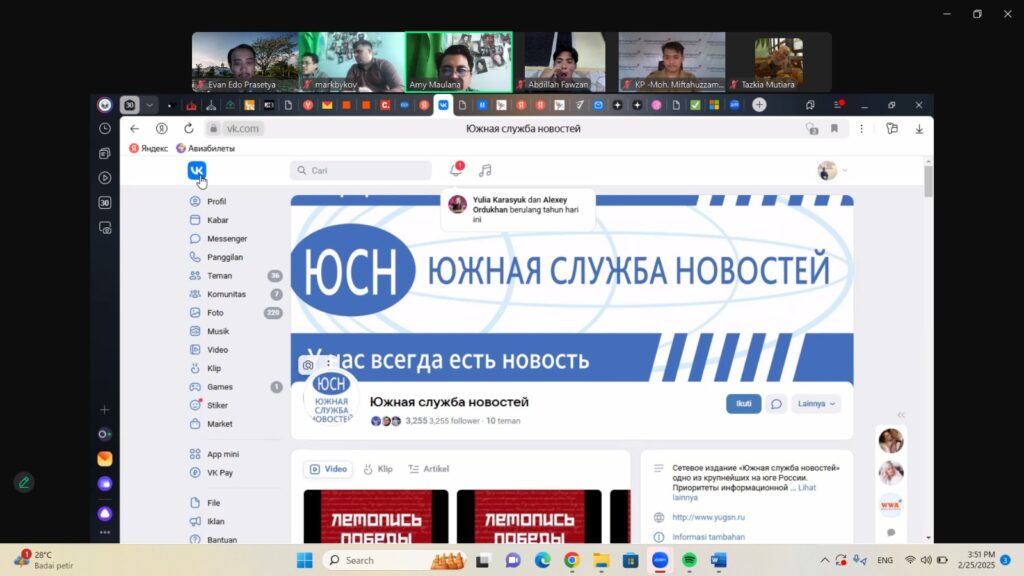
Task: Open Chrome from taskbar
Action: point(571,560)
